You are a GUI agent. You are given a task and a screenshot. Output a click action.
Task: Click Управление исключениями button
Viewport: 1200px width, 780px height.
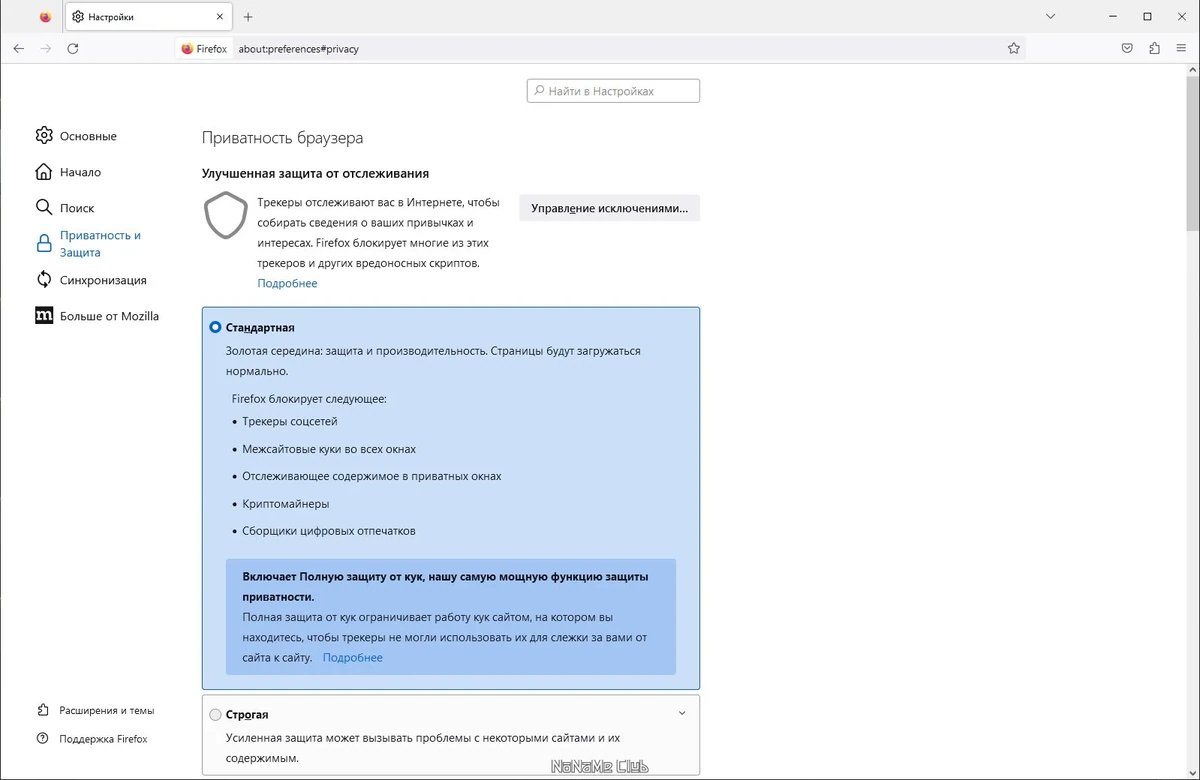610,208
